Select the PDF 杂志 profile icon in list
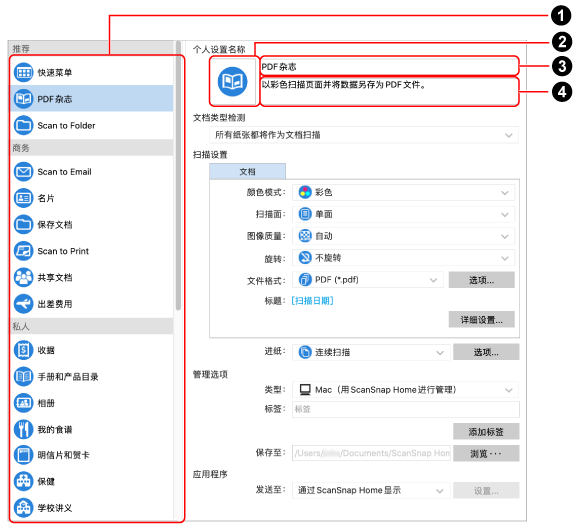Screen dimensions: 576x528 coord(24,99)
